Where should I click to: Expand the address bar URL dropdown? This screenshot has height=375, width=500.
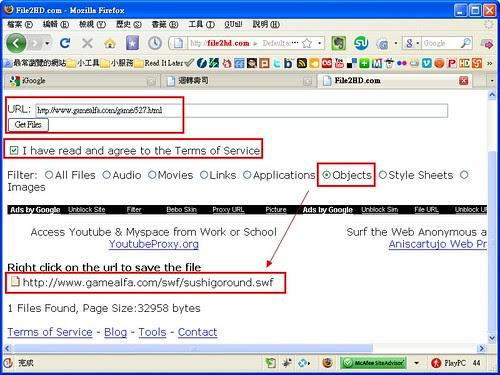point(320,43)
